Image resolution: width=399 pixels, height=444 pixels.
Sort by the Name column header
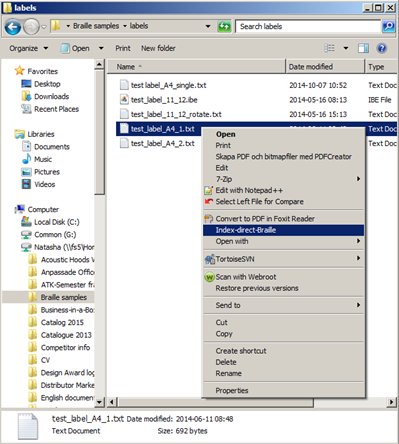click(x=196, y=67)
